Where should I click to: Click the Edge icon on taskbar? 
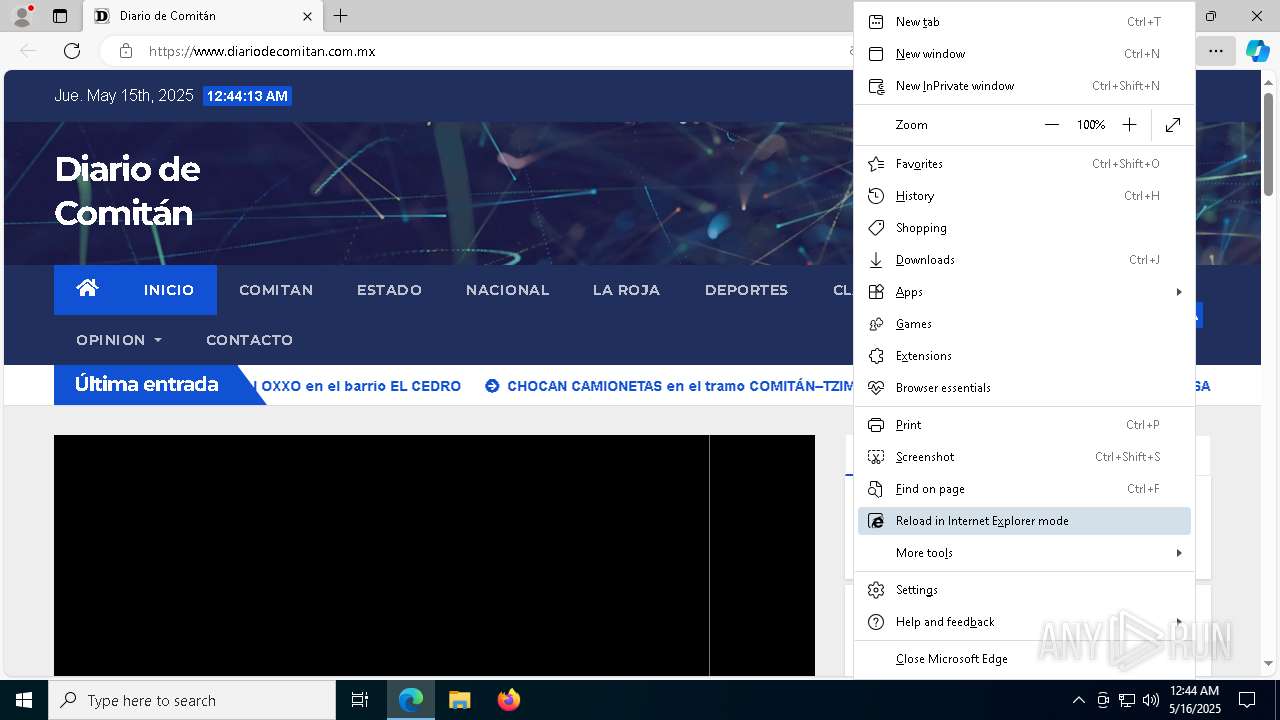coord(411,701)
